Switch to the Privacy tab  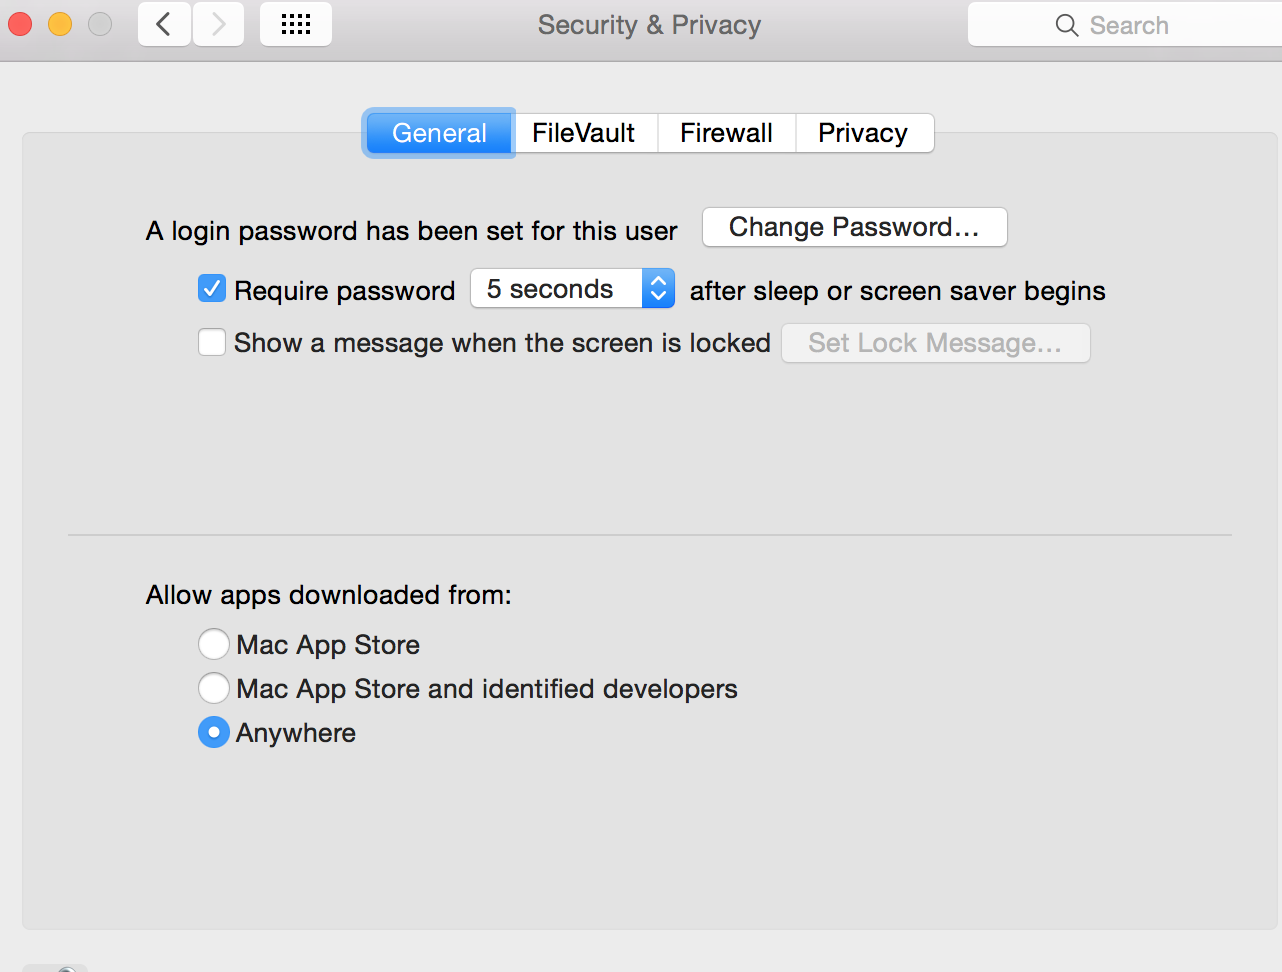pos(863,132)
